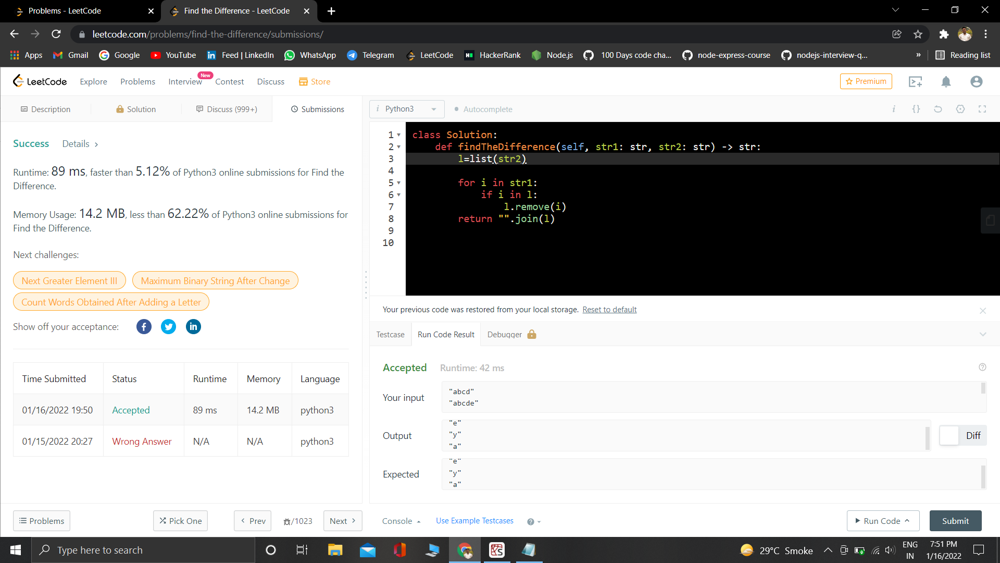Open the Accepted submission entry
The height and width of the screenshot is (563, 1000).
(x=131, y=410)
